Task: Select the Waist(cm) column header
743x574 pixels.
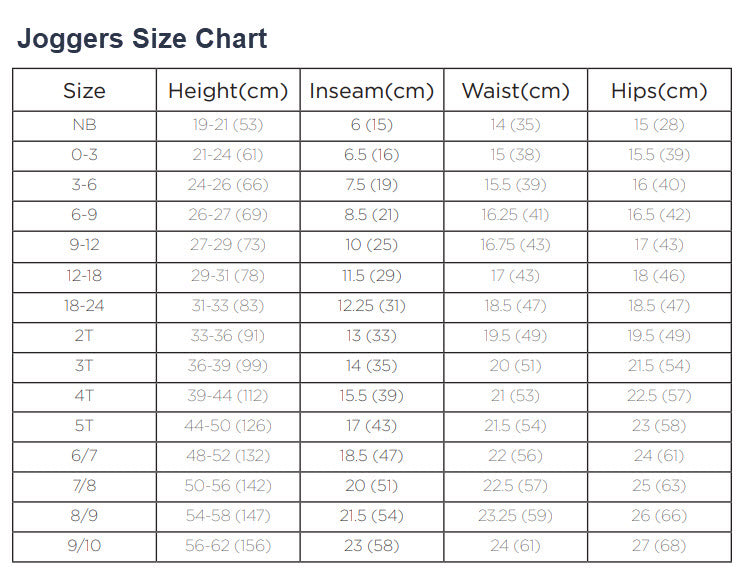Action: pyautogui.click(x=515, y=91)
